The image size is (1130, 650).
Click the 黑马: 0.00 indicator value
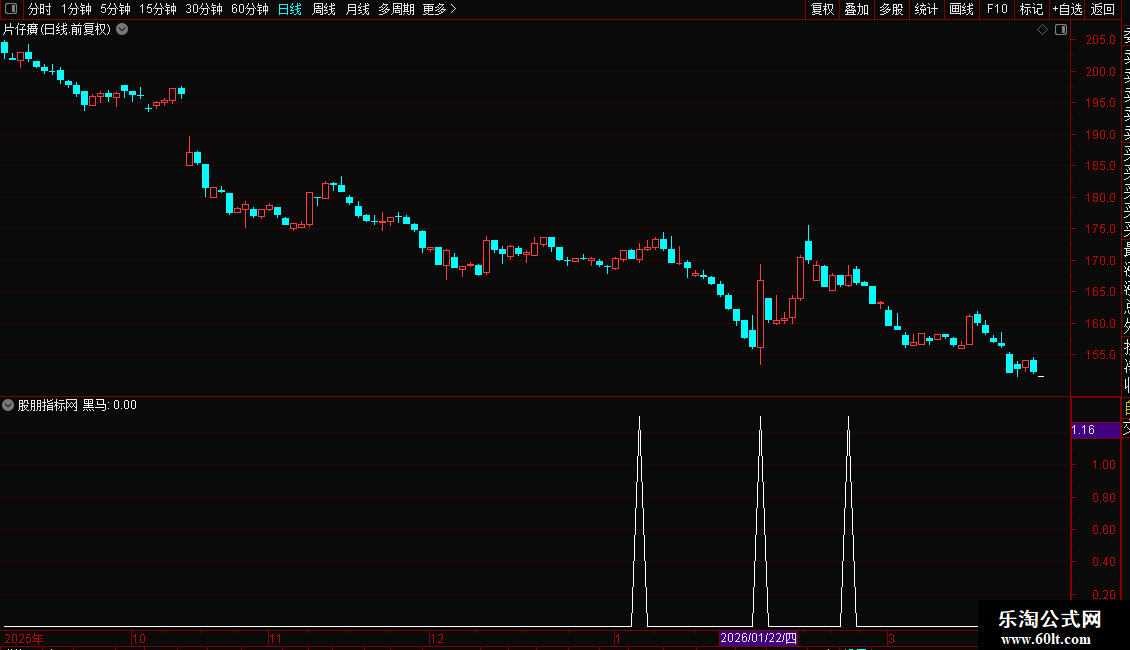pos(110,405)
